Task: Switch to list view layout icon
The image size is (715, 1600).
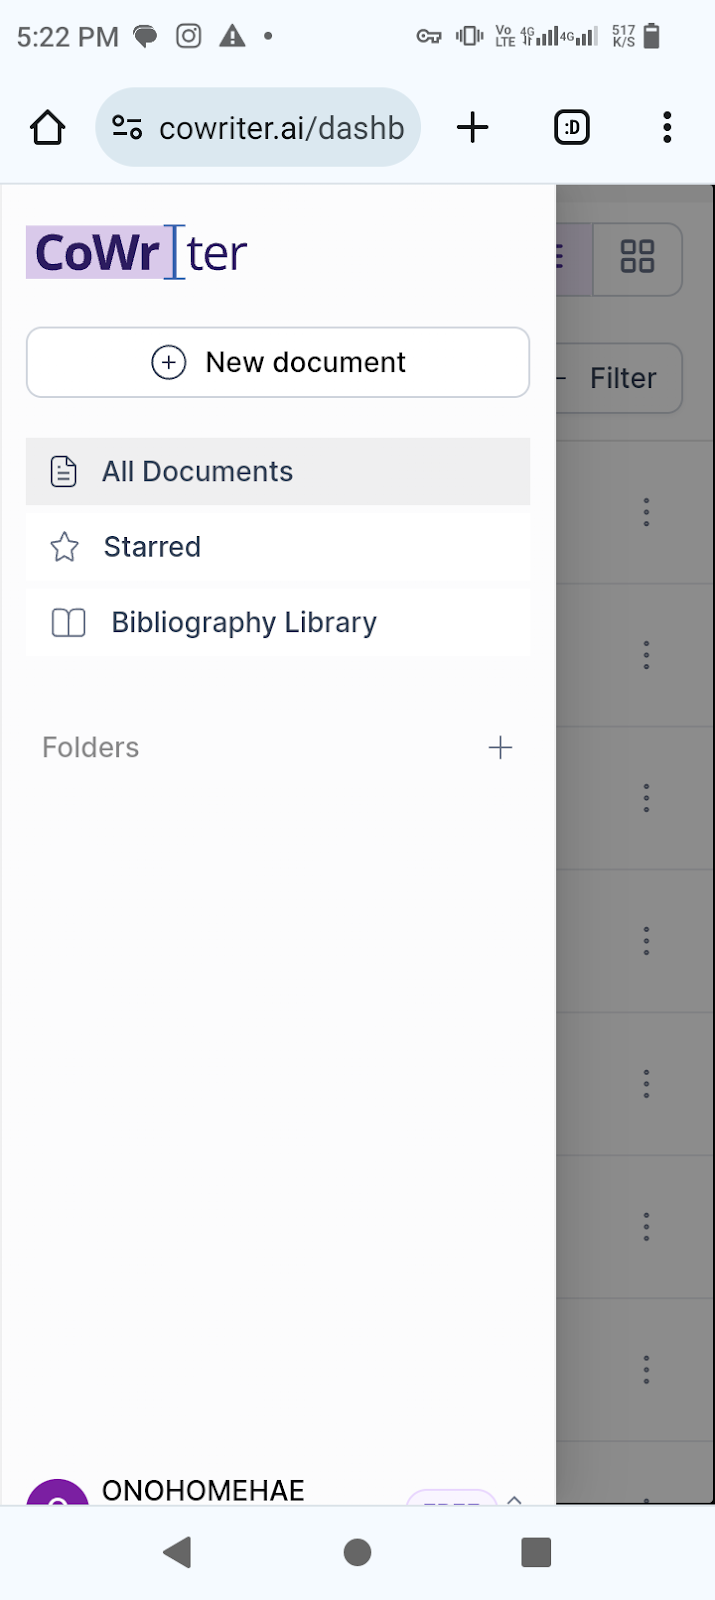Action: pyautogui.click(x=573, y=257)
